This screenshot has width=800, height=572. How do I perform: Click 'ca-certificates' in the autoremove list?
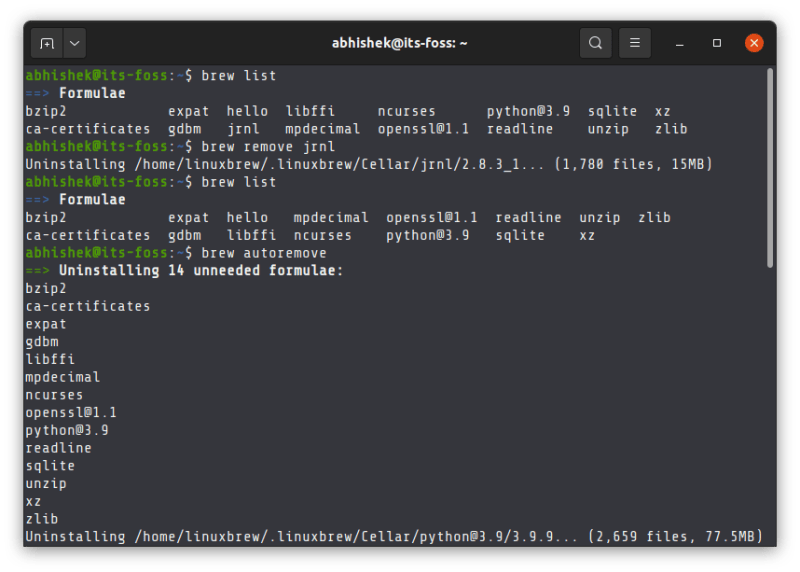[88, 306]
